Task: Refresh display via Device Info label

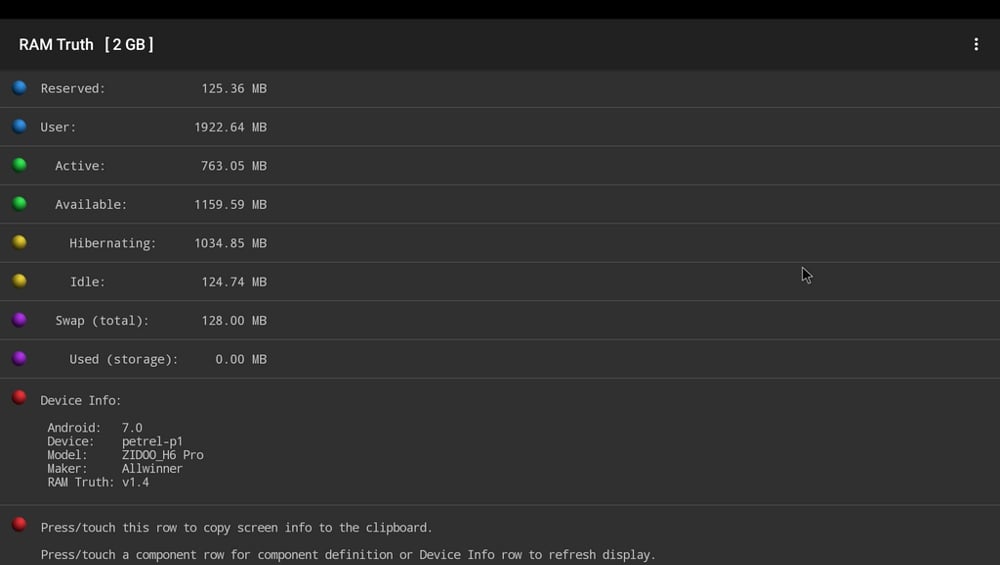Action: point(80,400)
